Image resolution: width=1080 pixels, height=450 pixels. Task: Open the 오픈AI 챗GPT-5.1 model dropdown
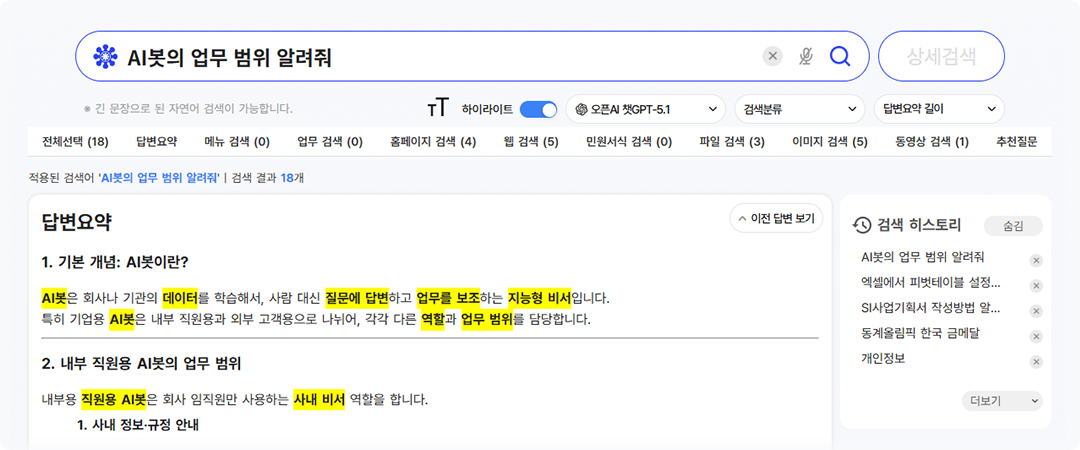[x=645, y=108]
